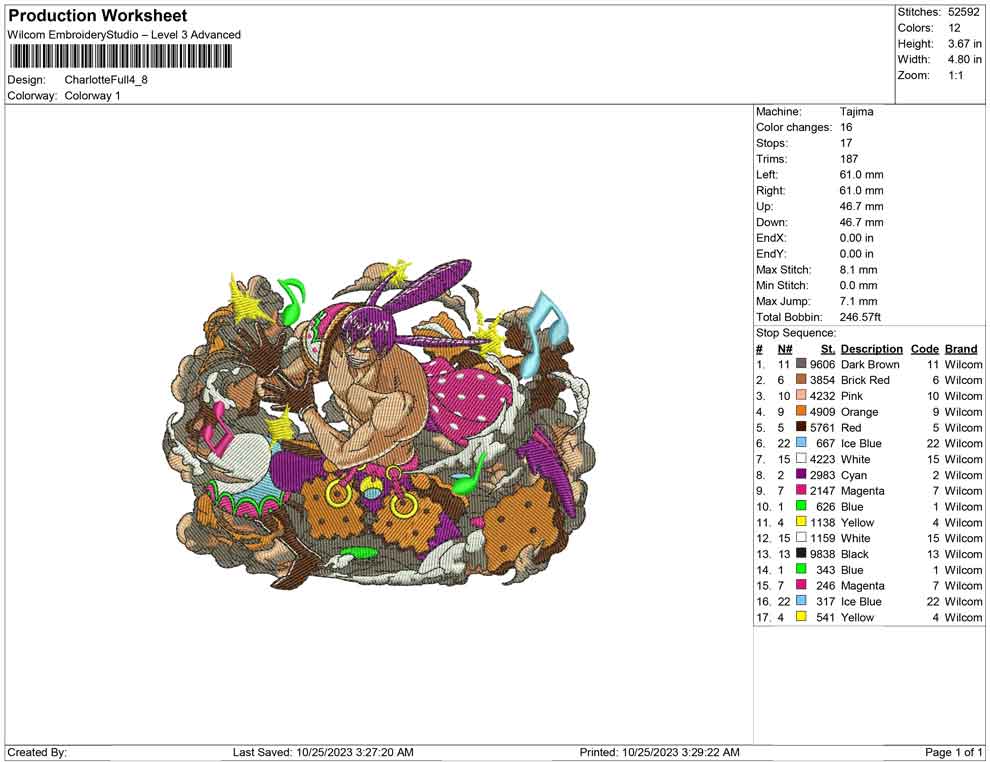This screenshot has height=762, width=990.
Task: Click the Code column header
Action: click(924, 348)
